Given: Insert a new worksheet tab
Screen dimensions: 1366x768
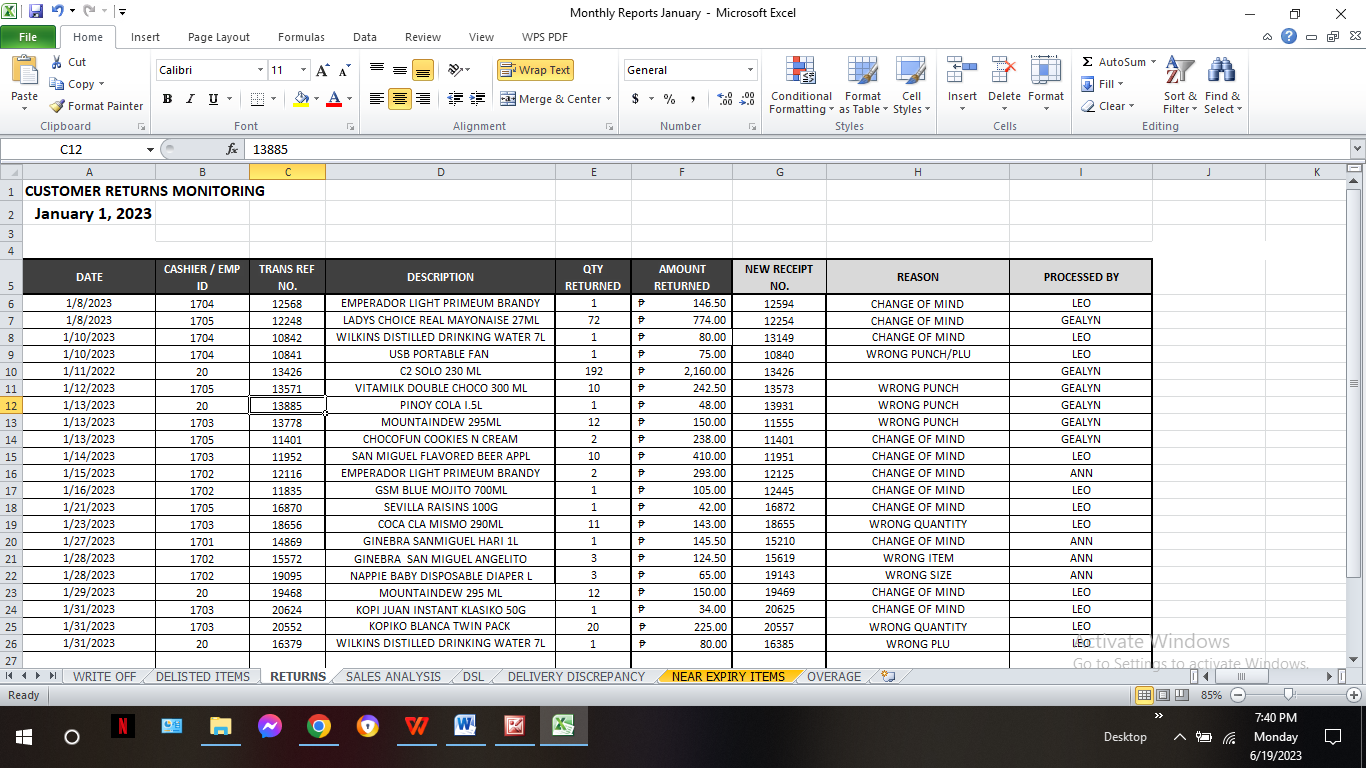Looking at the screenshot, I should click(x=889, y=677).
